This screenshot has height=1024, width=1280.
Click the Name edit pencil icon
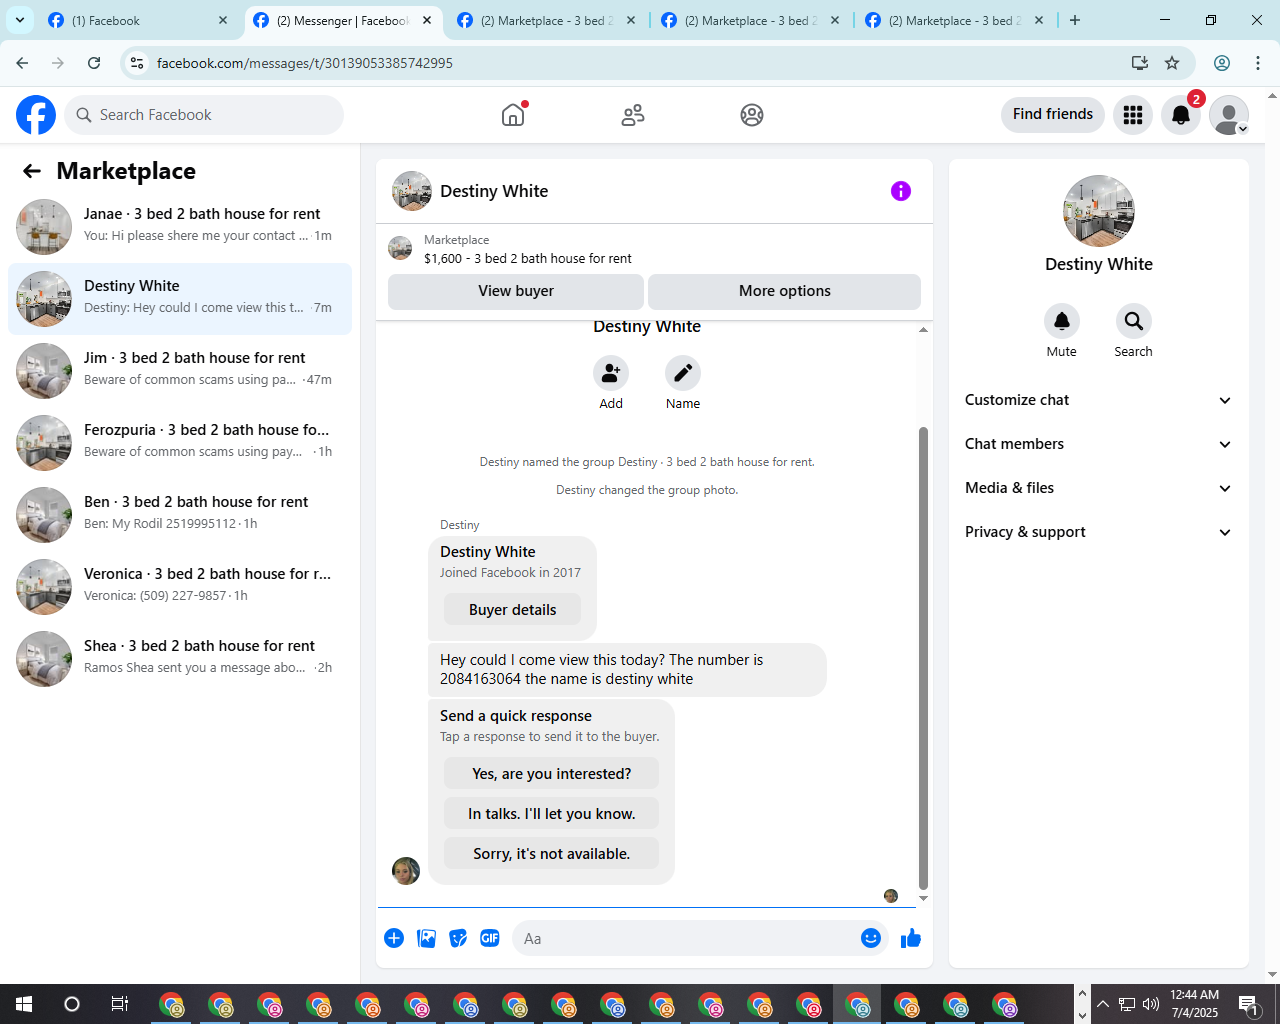coord(683,373)
